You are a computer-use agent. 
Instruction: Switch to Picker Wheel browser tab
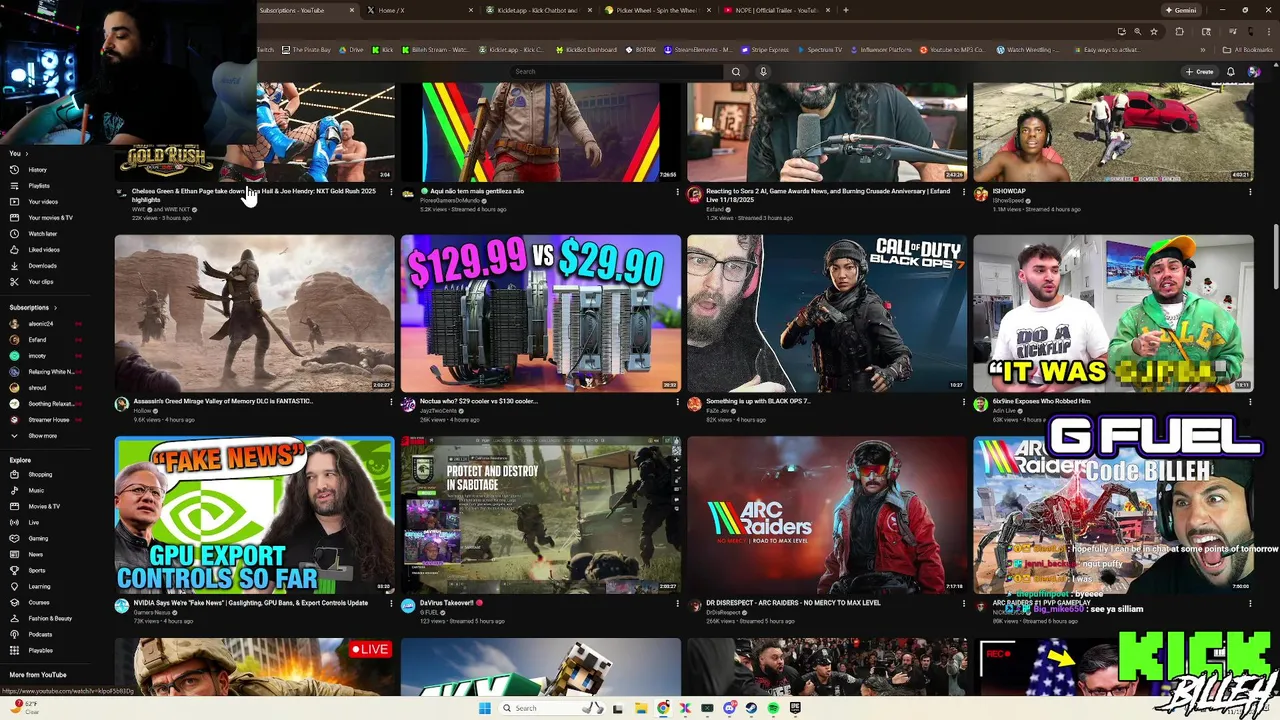(x=657, y=10)
